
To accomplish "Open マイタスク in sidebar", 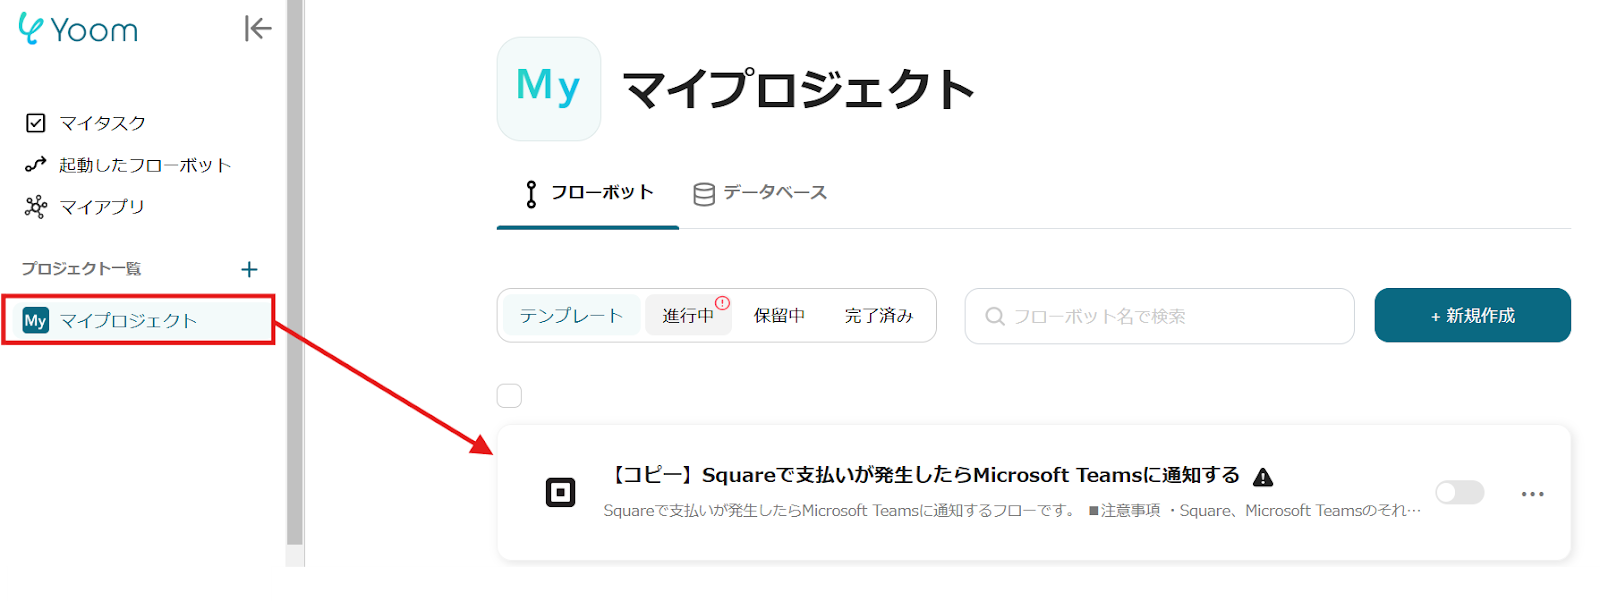I will 102,123.
